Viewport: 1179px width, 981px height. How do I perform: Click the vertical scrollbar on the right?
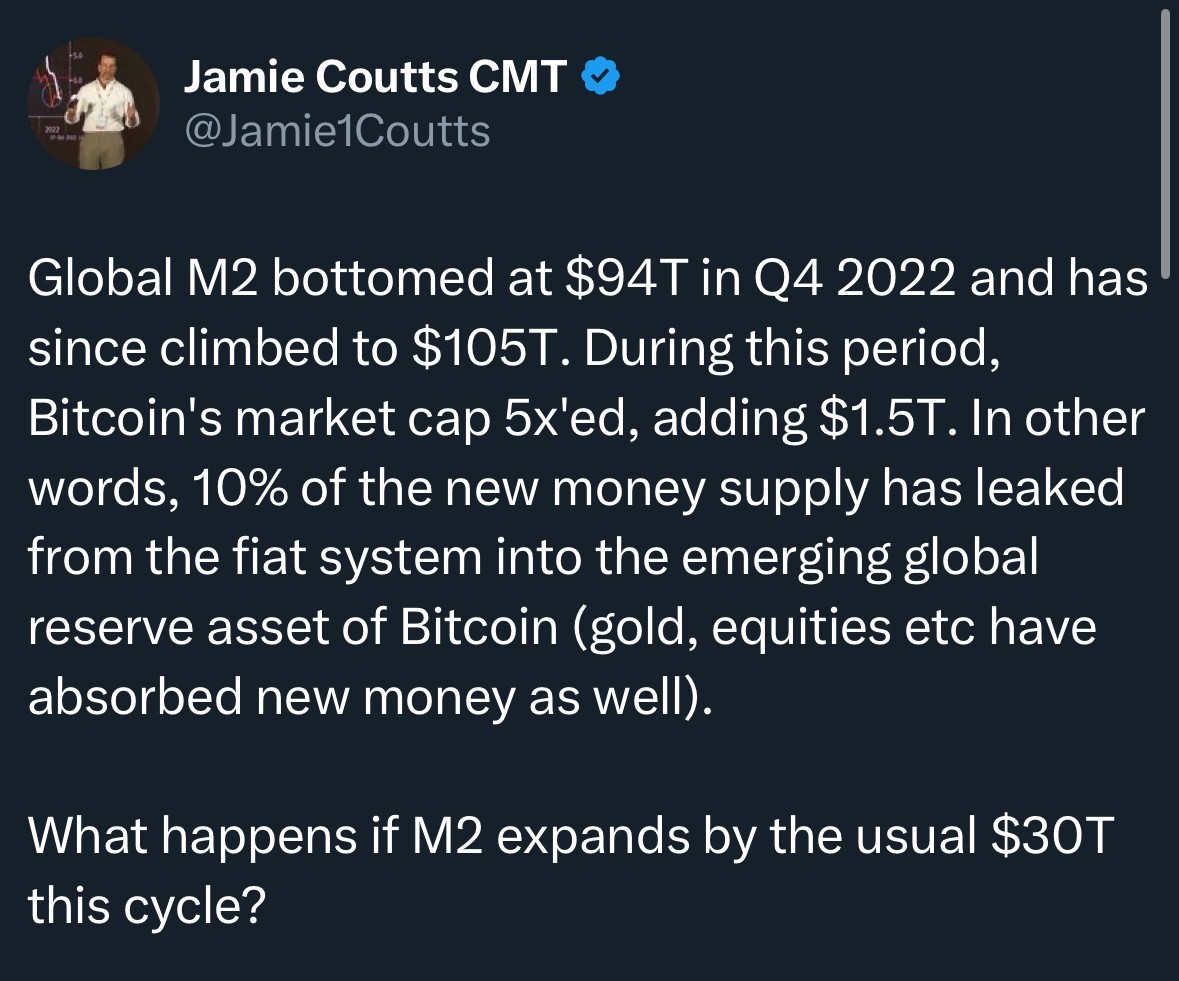pos(1164,140)
